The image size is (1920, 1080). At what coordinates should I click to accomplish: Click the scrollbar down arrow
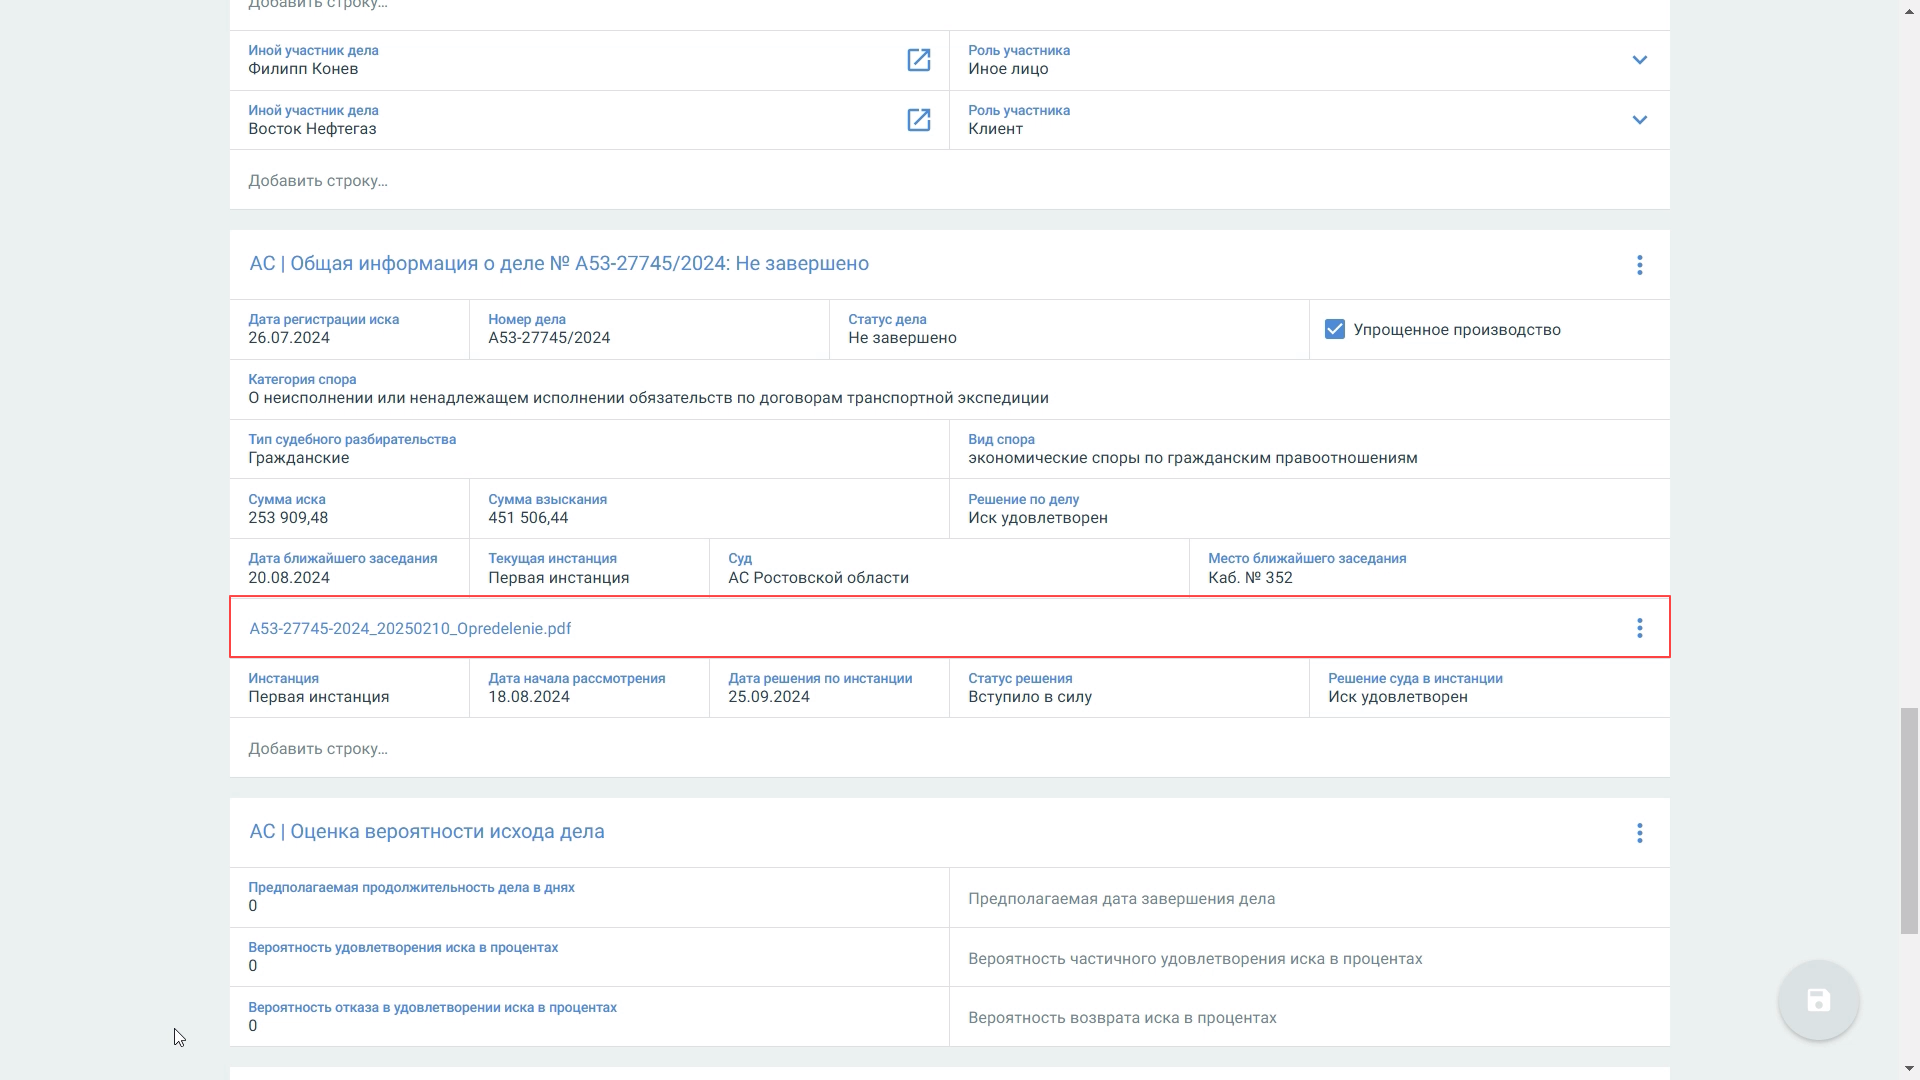(1909, 1070)
